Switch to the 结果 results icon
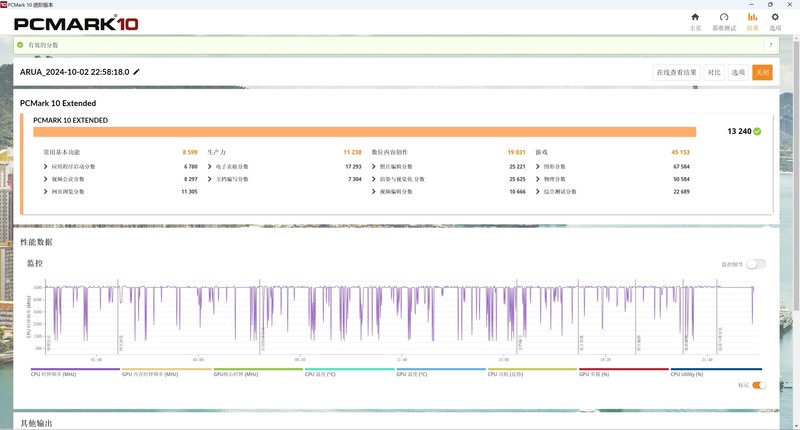 (x=753, y=17)
